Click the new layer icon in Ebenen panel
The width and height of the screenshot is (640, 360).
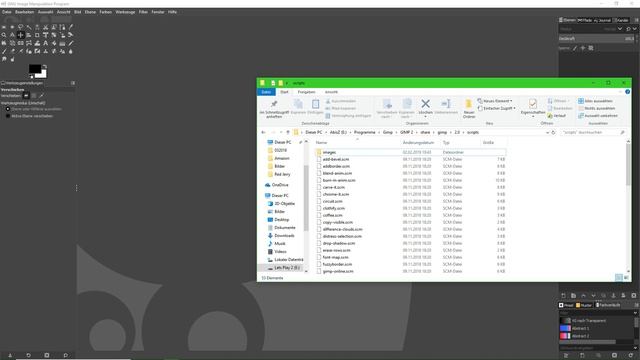[564, 295]
